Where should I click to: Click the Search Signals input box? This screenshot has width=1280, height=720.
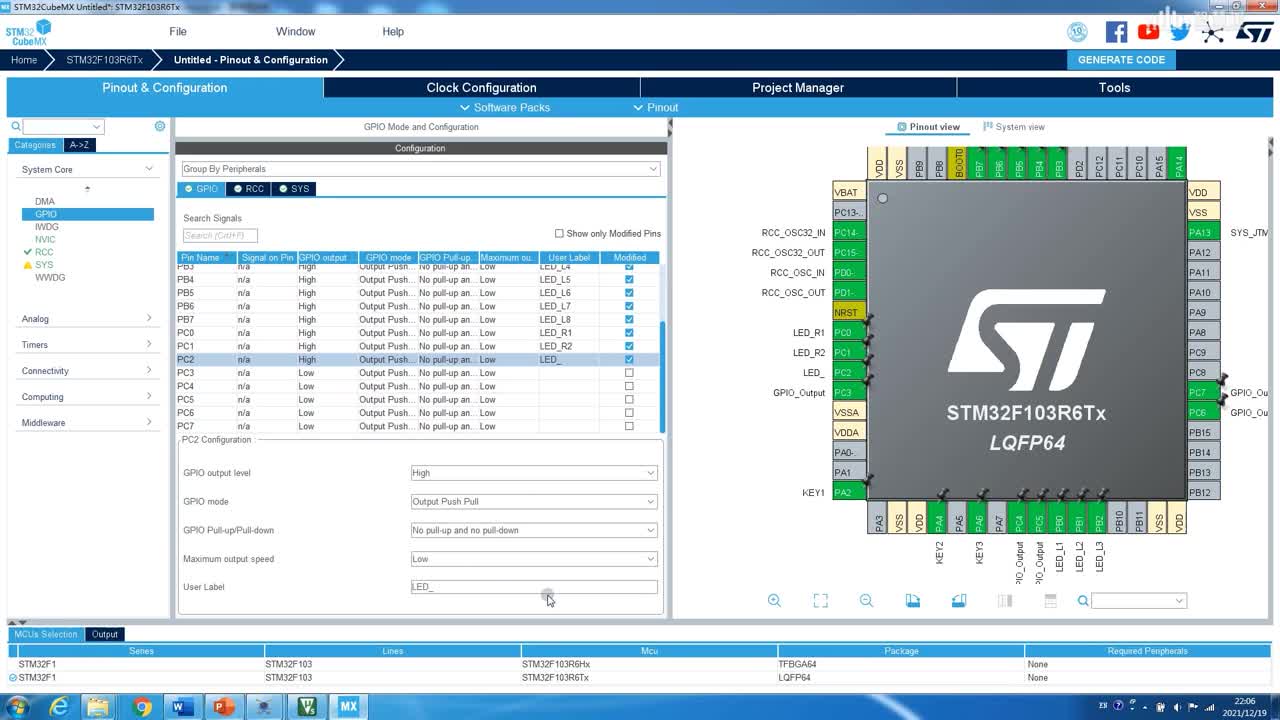[x=220, y=236]
